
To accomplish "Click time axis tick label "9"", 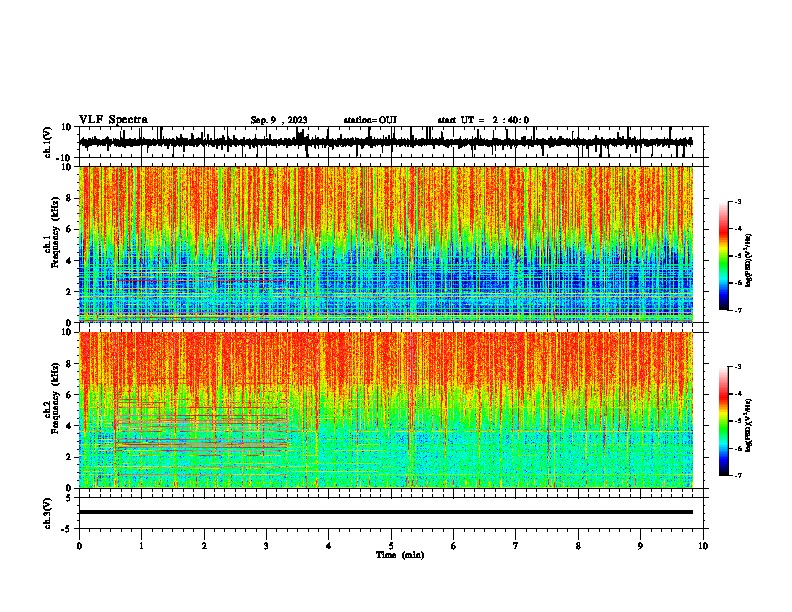I will click(640, 546).
